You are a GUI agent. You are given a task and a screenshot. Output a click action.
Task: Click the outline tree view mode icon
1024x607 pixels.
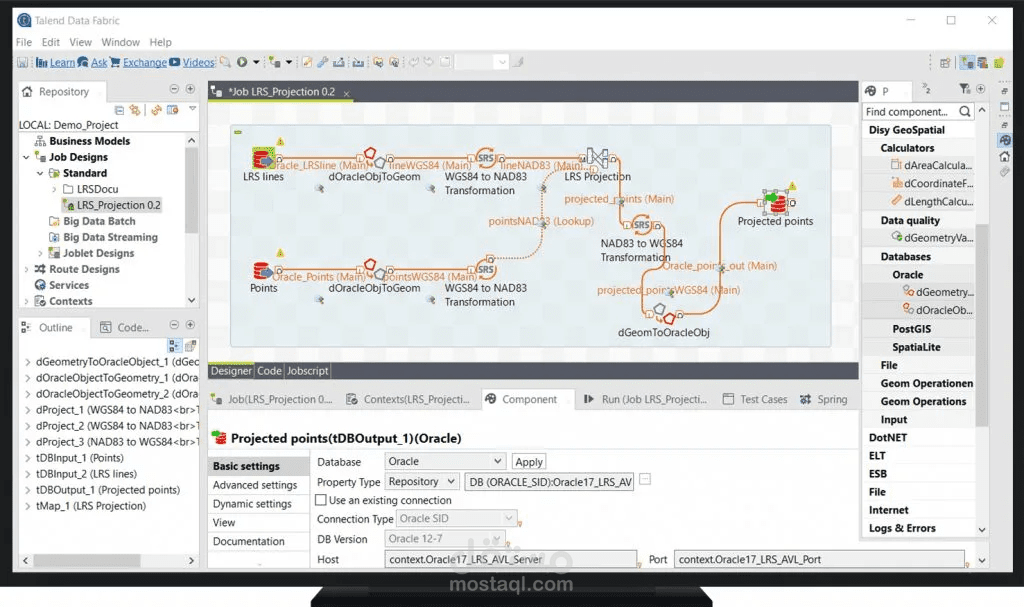pos(174,346)
